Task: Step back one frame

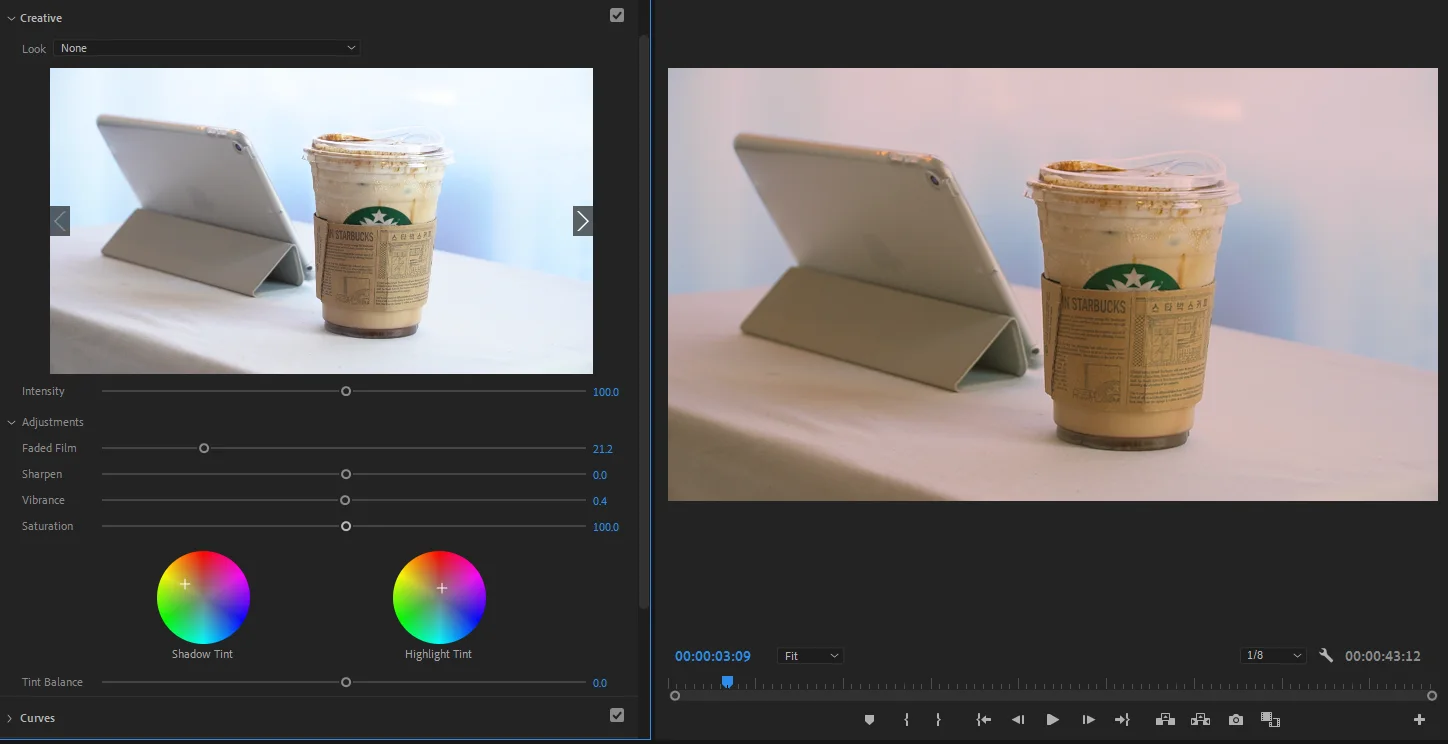Action: (x=1018, y=719)
